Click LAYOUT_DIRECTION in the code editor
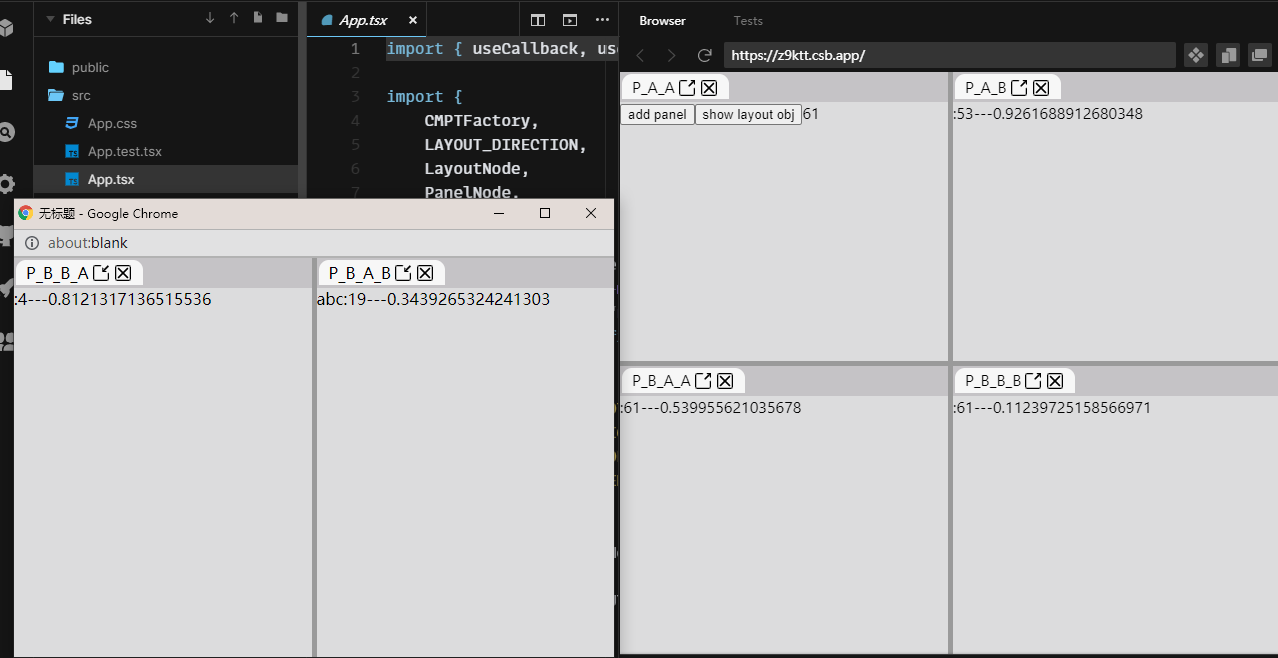 coord(501,145)
